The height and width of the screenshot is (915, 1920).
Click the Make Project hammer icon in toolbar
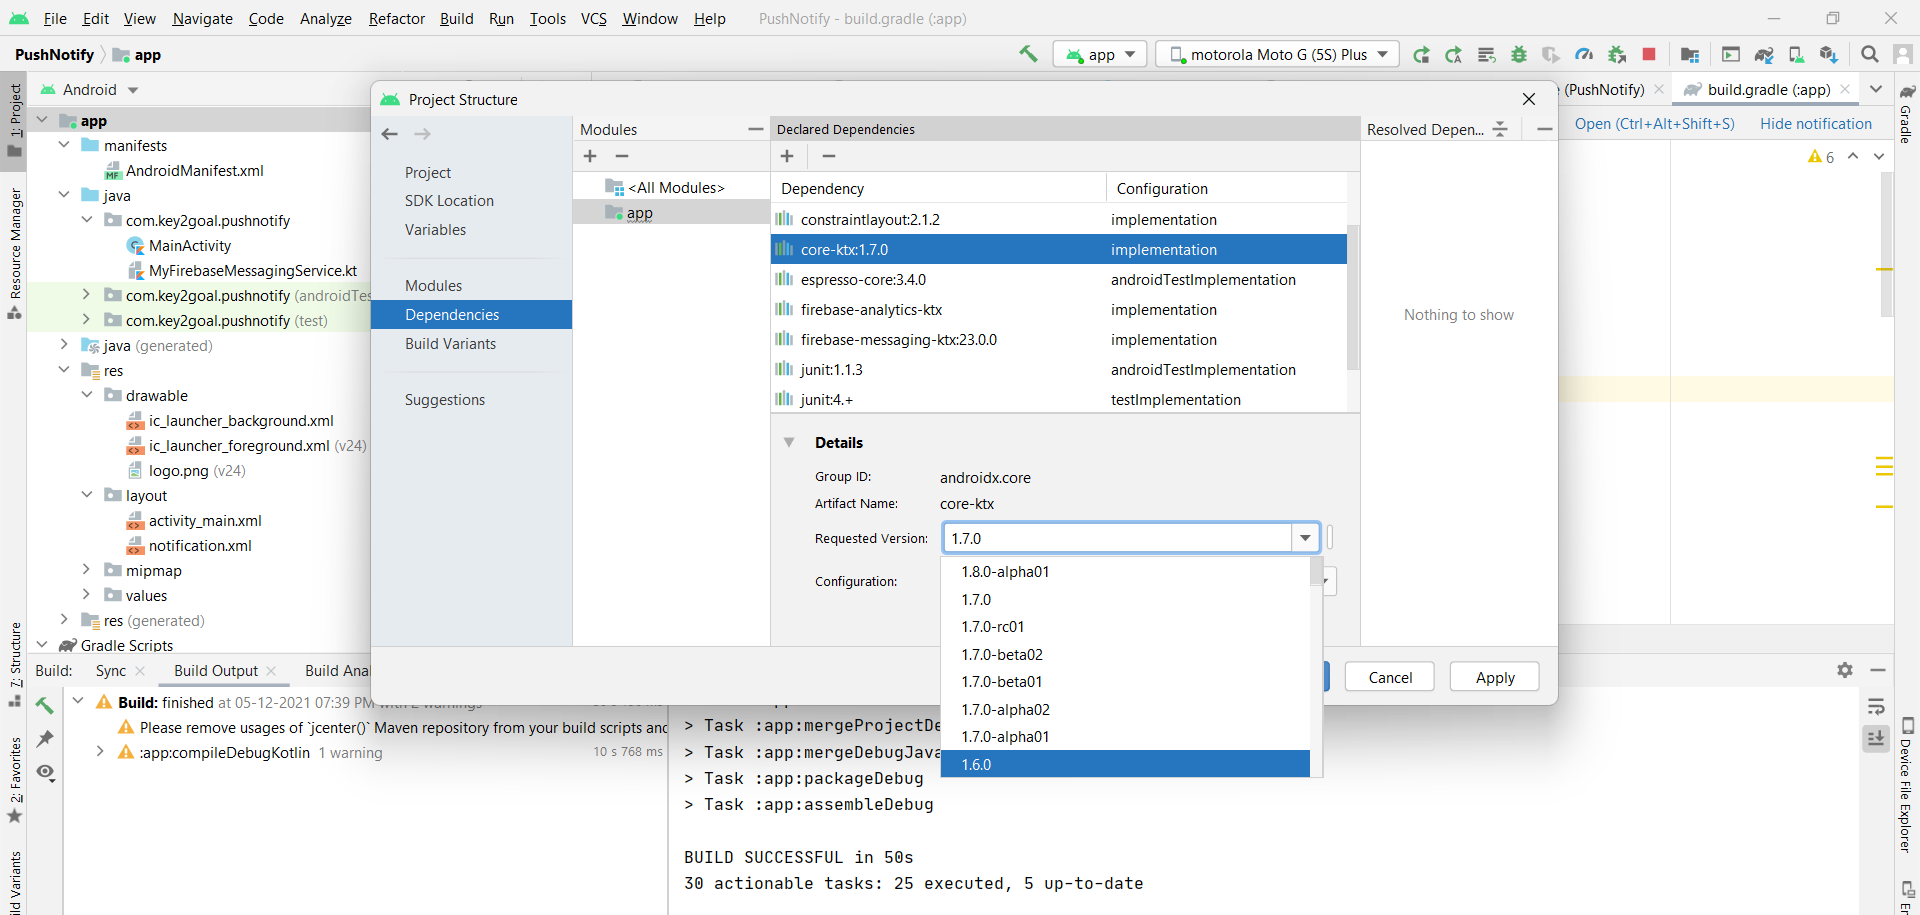tap(1028, 54)
